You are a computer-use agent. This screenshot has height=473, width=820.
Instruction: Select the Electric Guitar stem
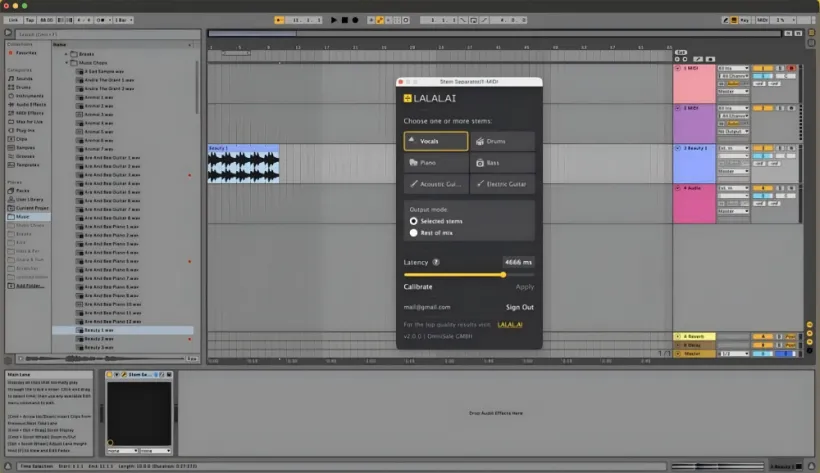click(x=503, y=184)
